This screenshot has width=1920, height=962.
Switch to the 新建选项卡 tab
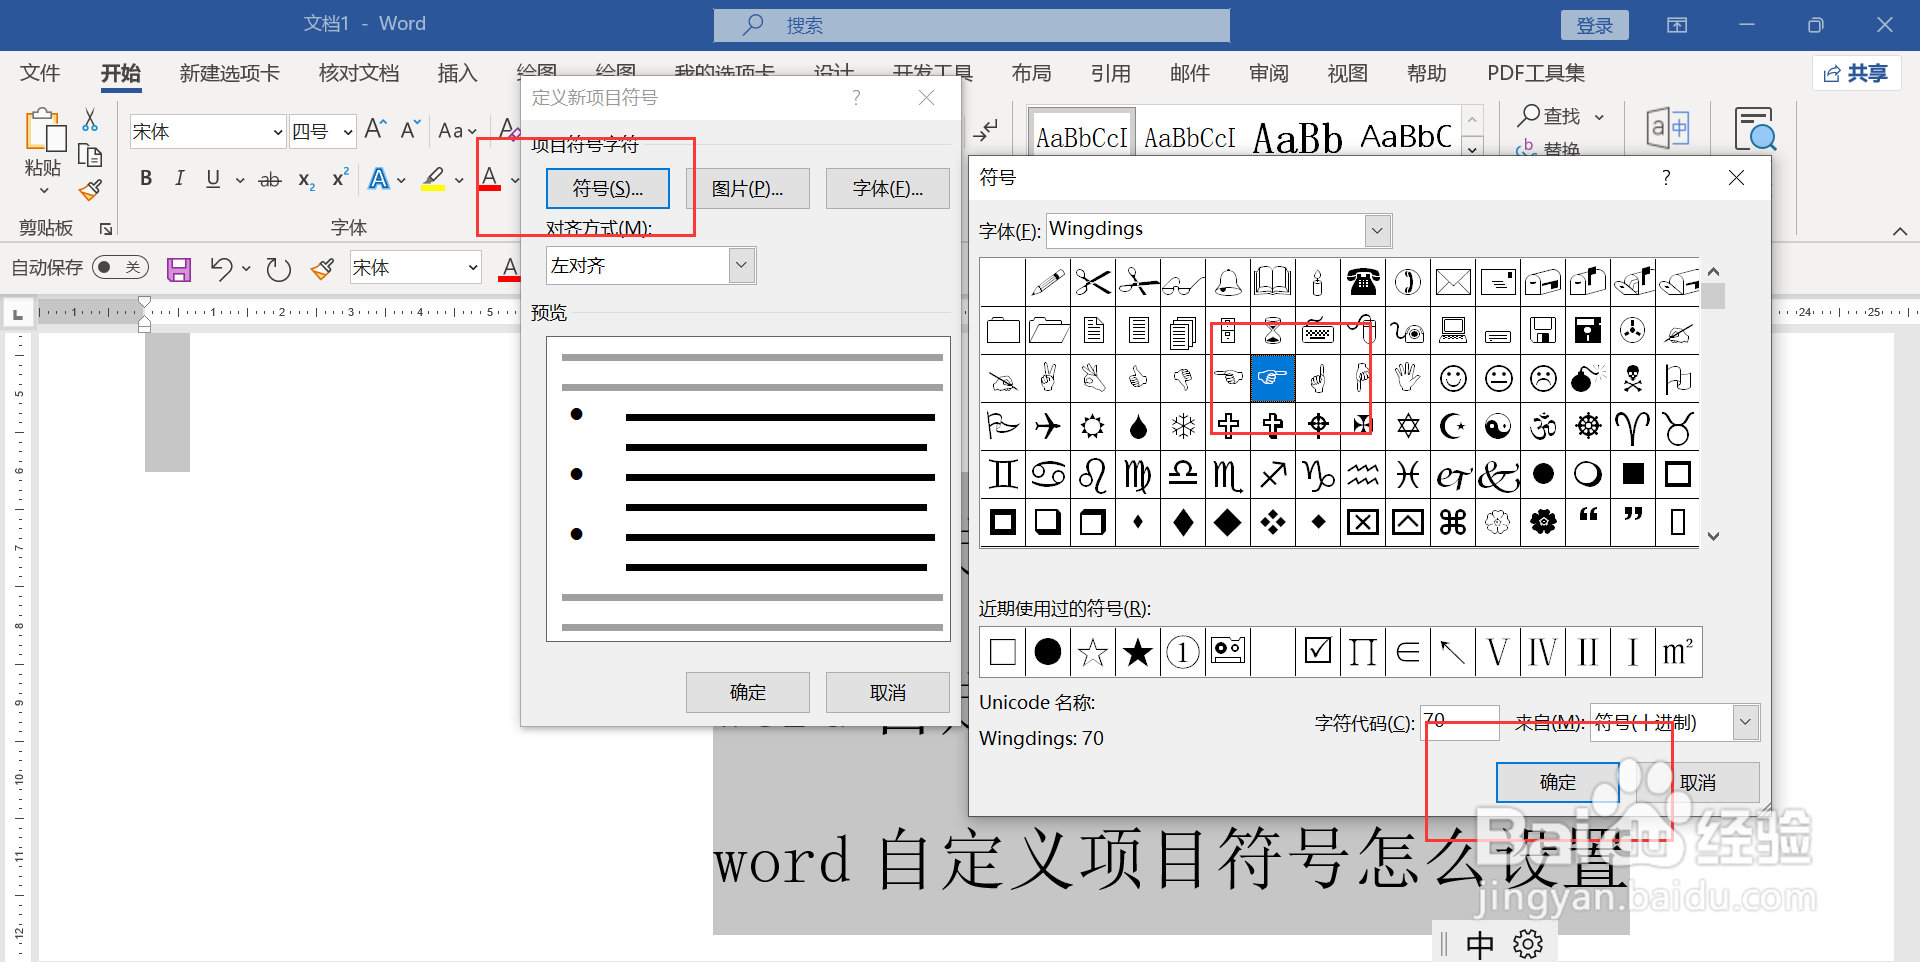coord(229,73)
